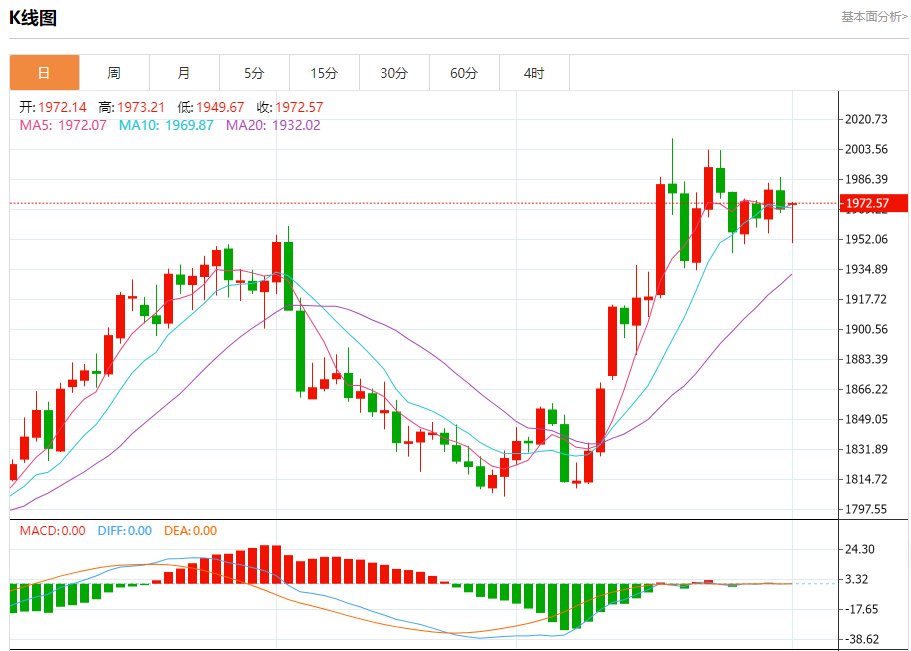
Task: Click the 1866.22 price axis label
Action: [x=866, y=389]
